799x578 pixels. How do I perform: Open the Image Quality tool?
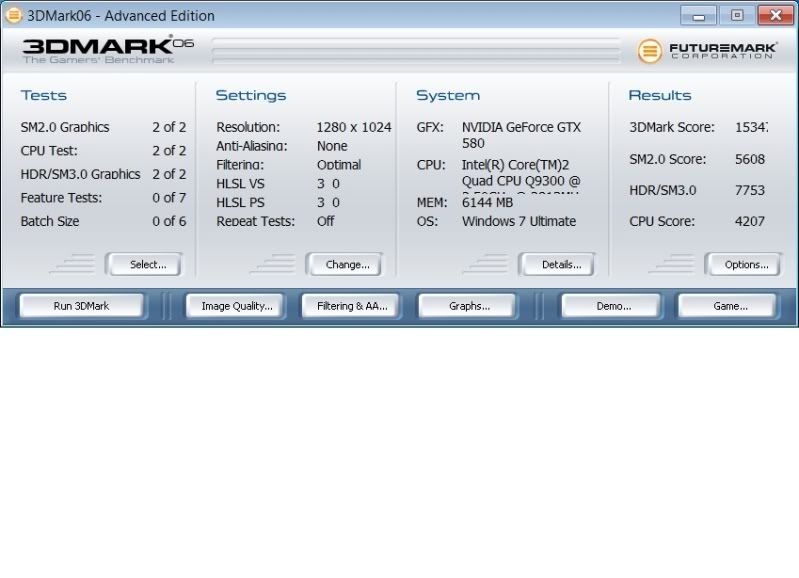[x=237, y=306]
